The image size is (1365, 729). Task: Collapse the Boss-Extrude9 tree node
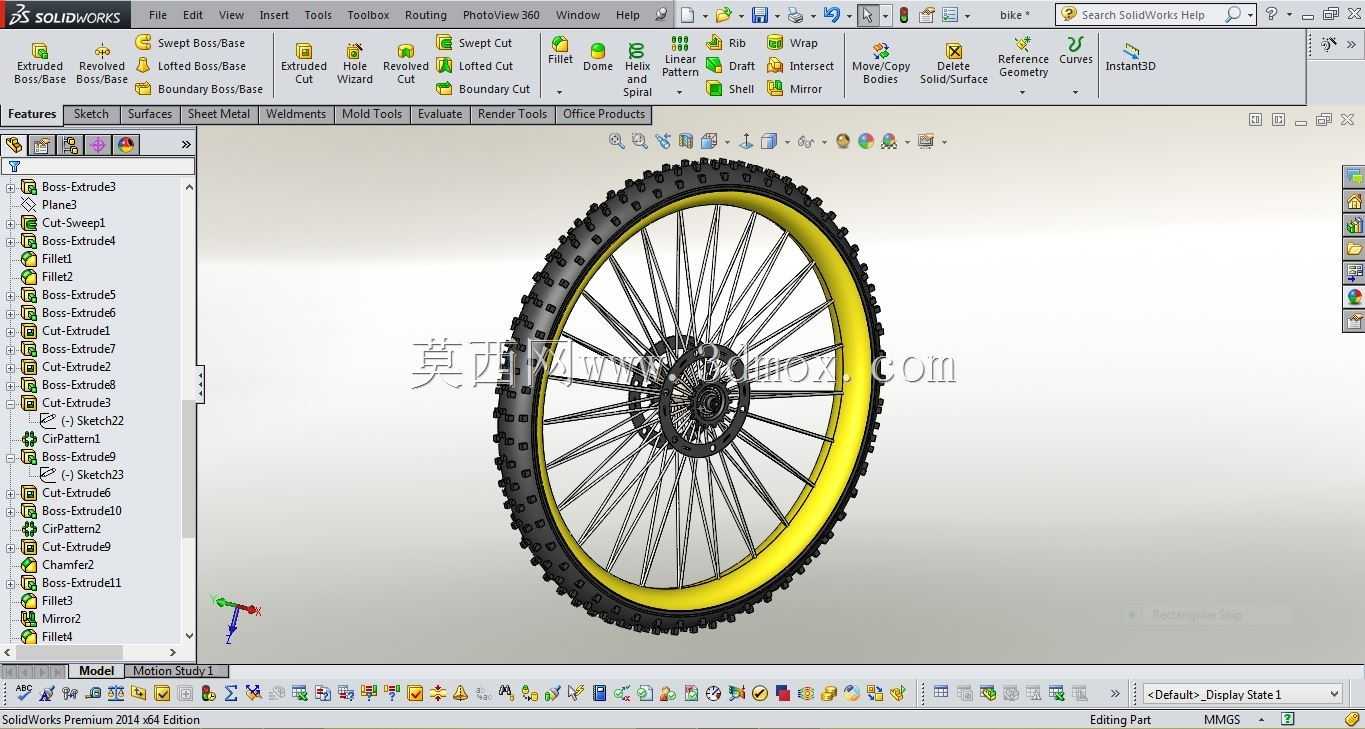11,457
